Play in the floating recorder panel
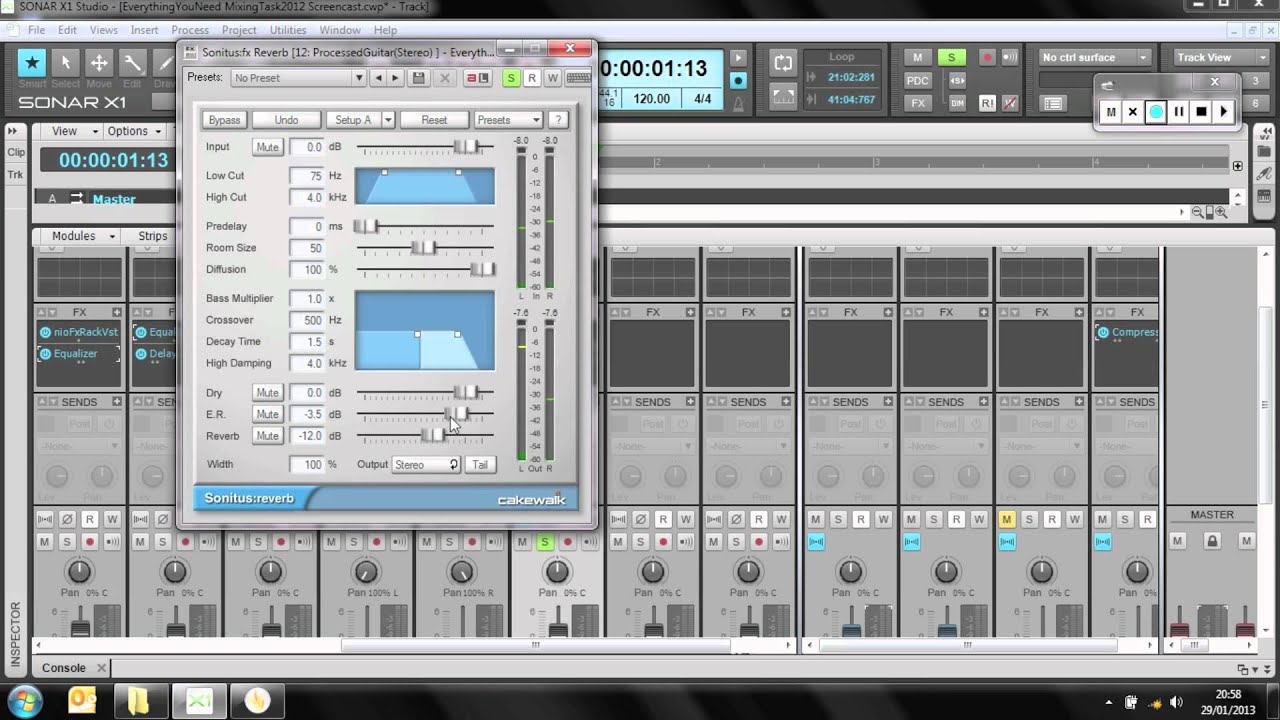The height and width of the screenshot is (720, 1280). pos(1224,112)
